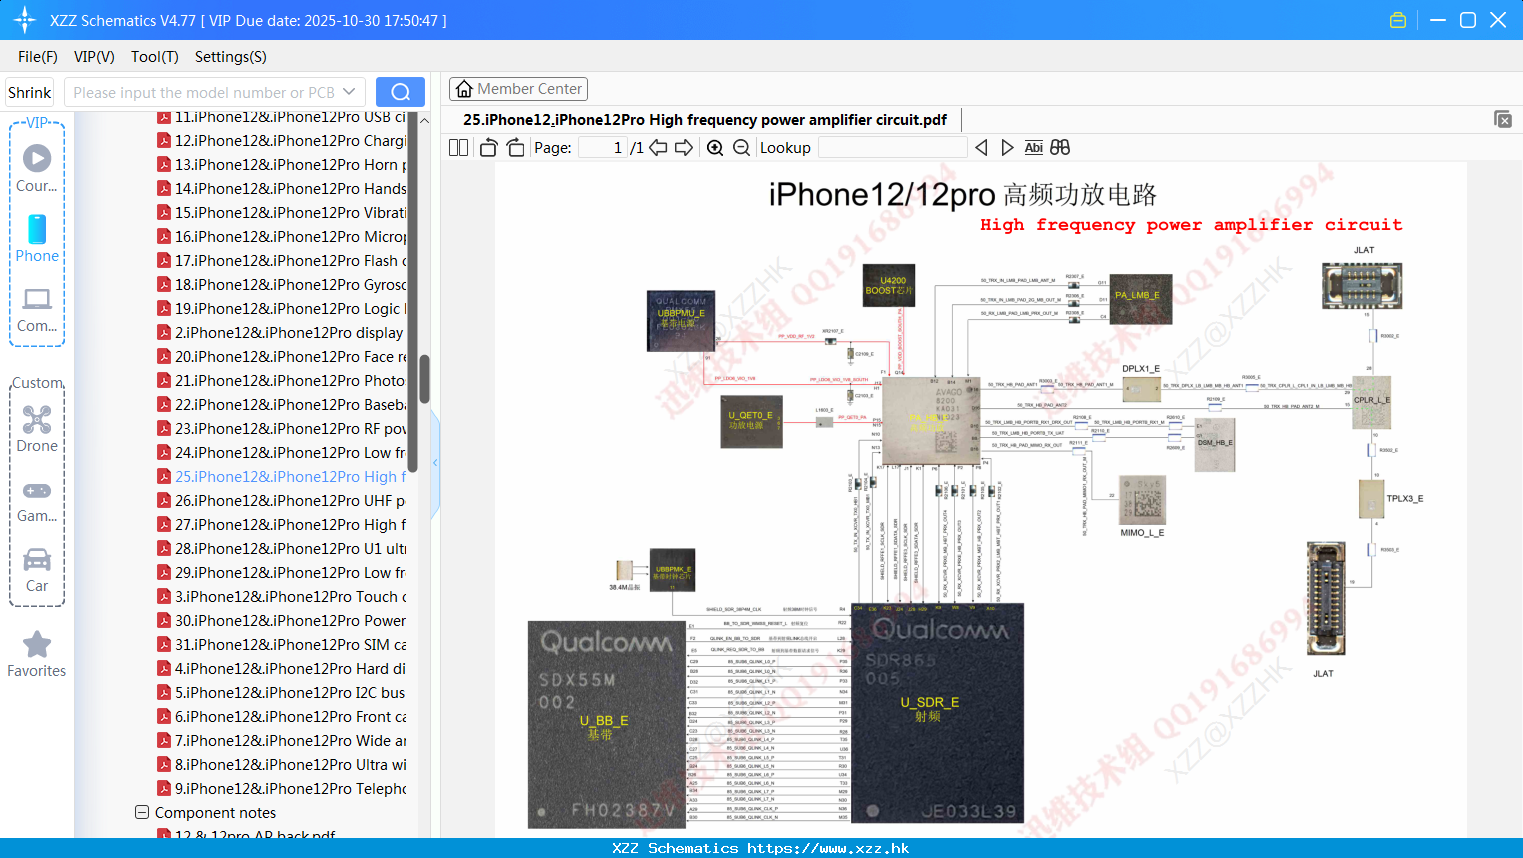
Task: Open the Favorites star
Action: (37, 654)
